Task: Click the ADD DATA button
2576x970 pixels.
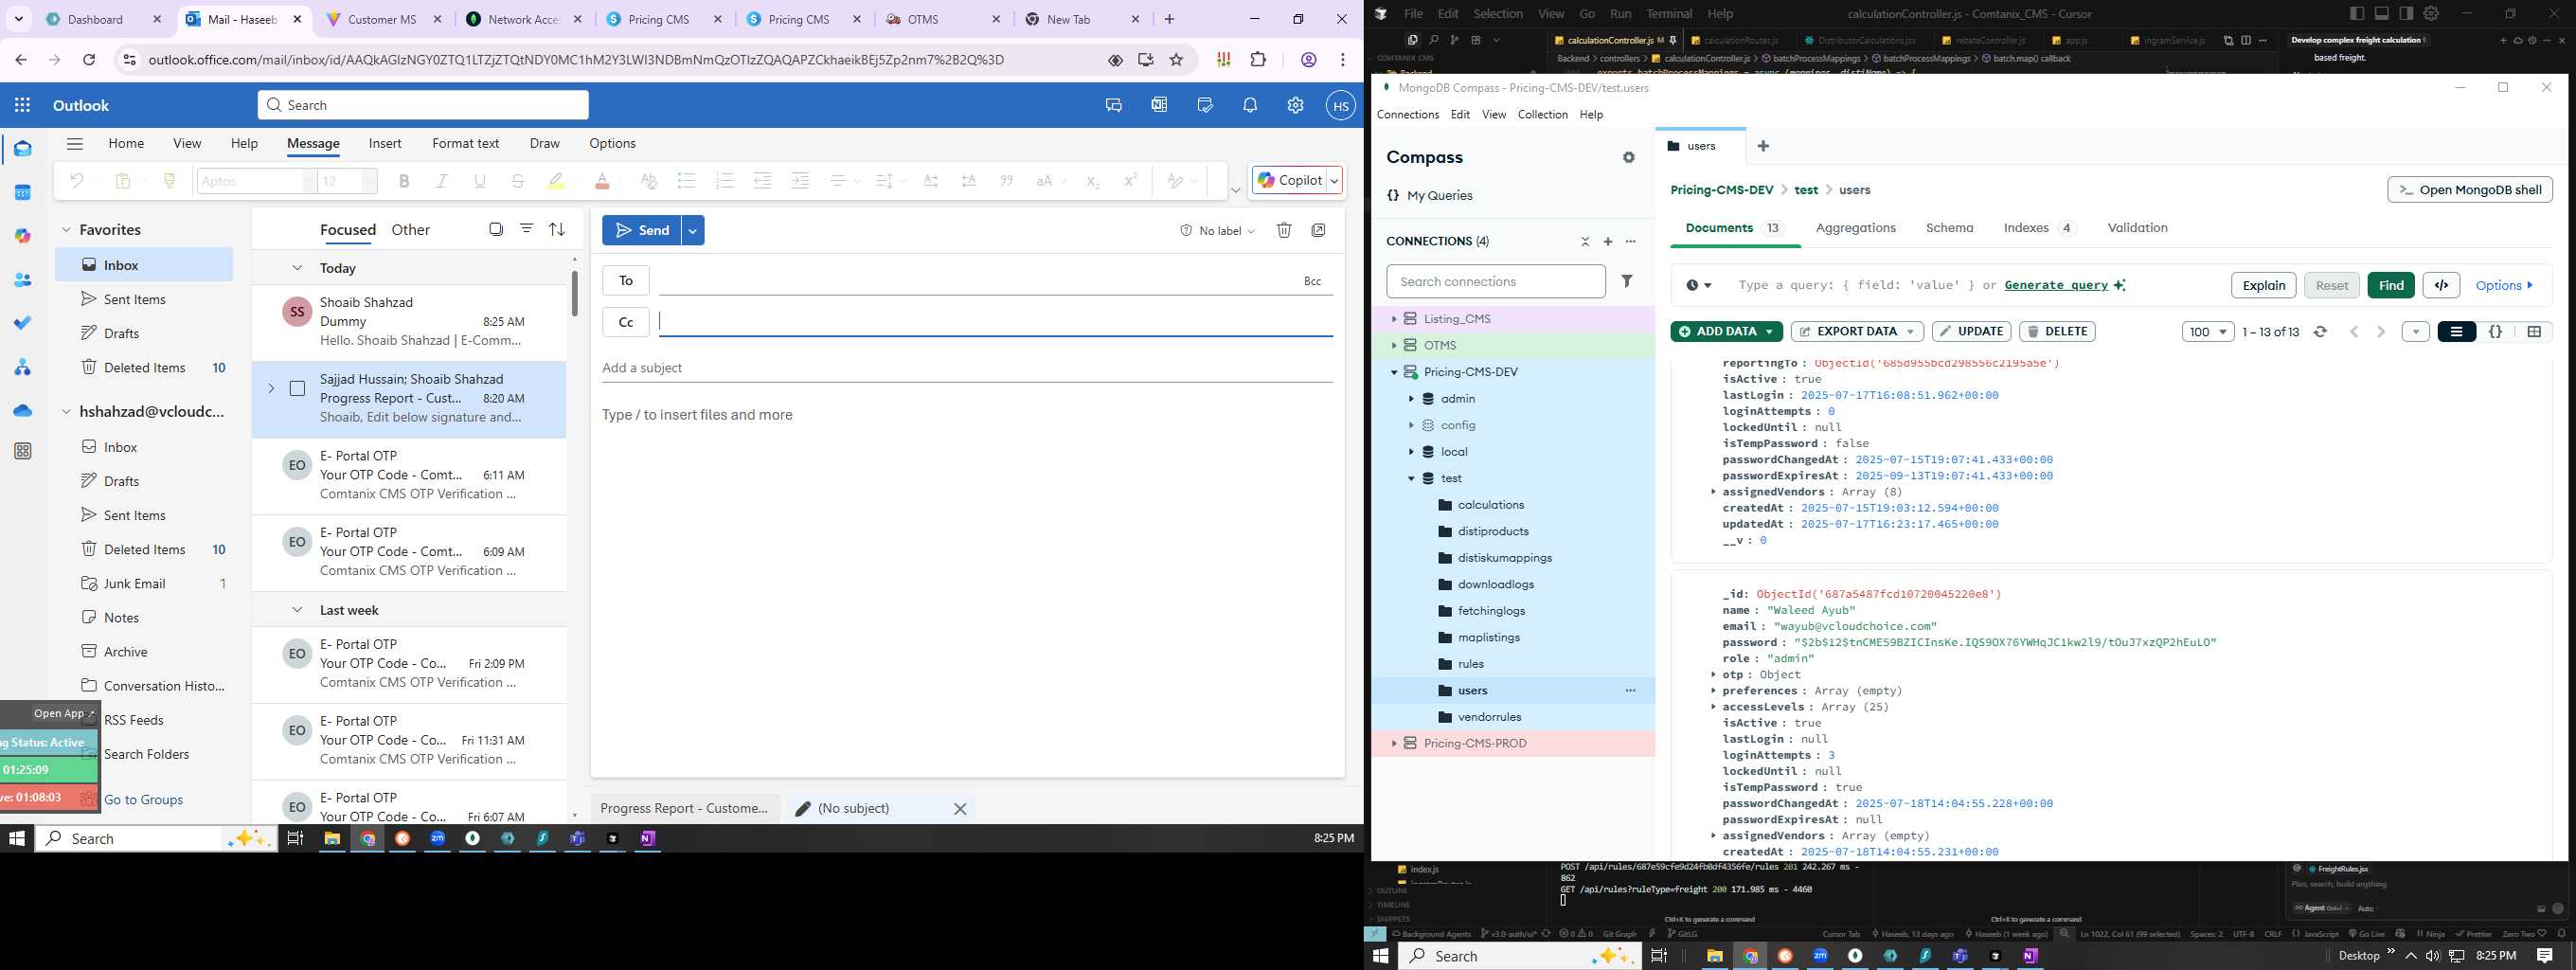Action: click(1726, 332)
